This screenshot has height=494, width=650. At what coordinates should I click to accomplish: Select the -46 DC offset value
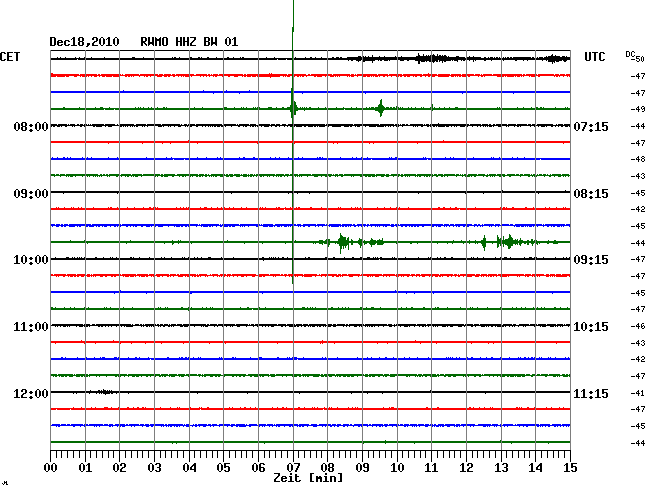coord(638,326)
